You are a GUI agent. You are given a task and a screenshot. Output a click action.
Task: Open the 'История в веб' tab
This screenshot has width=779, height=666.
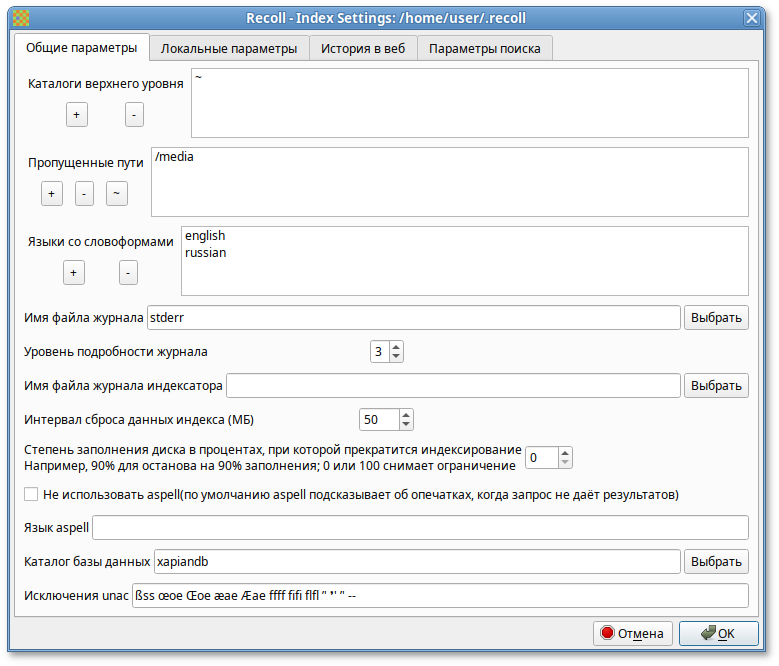point(363,49)
